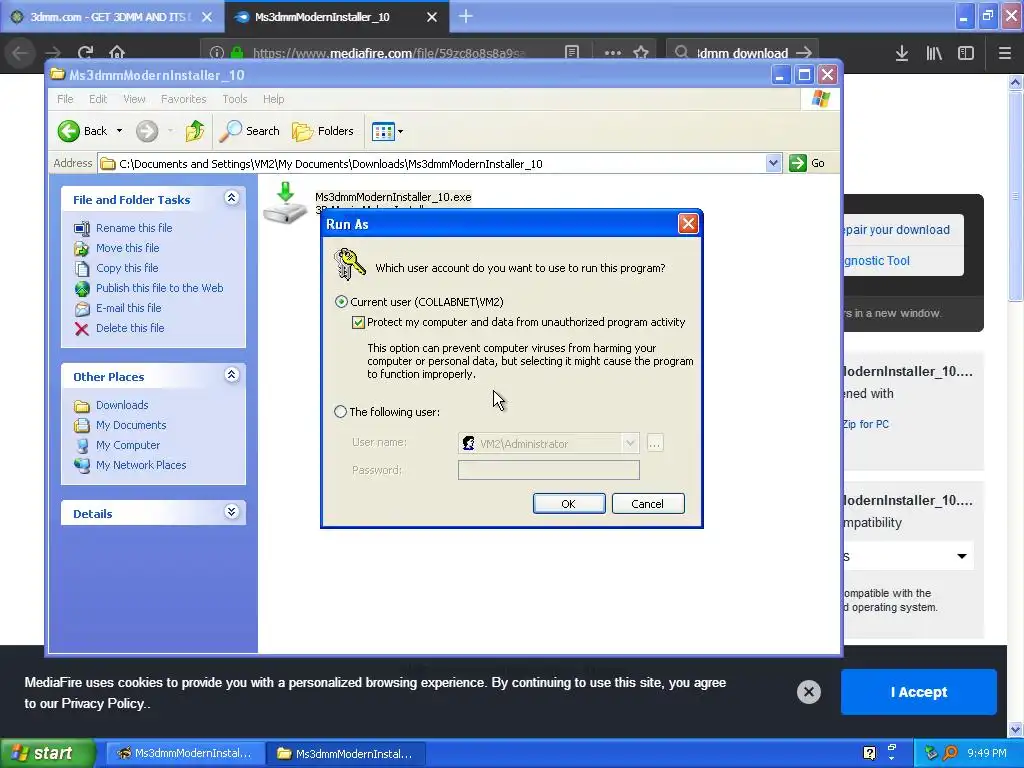This screenshot has height=768, width=1024.
Task: Click Publish this file to the Web
Action: (159, 288)
